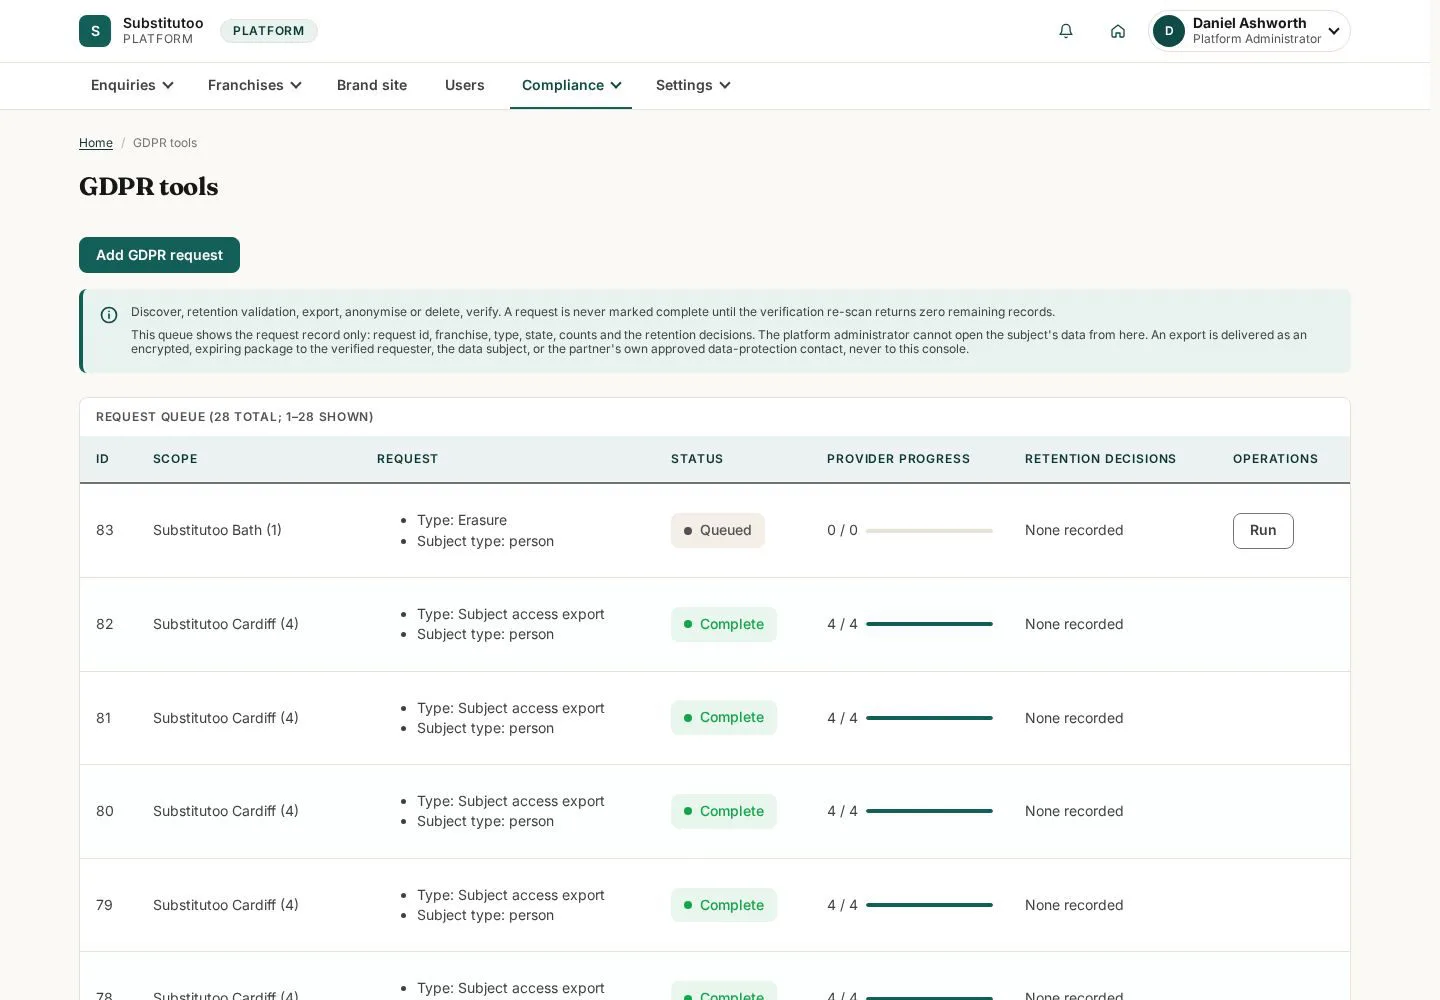Click the Complete status for request 79

(724, 905)
